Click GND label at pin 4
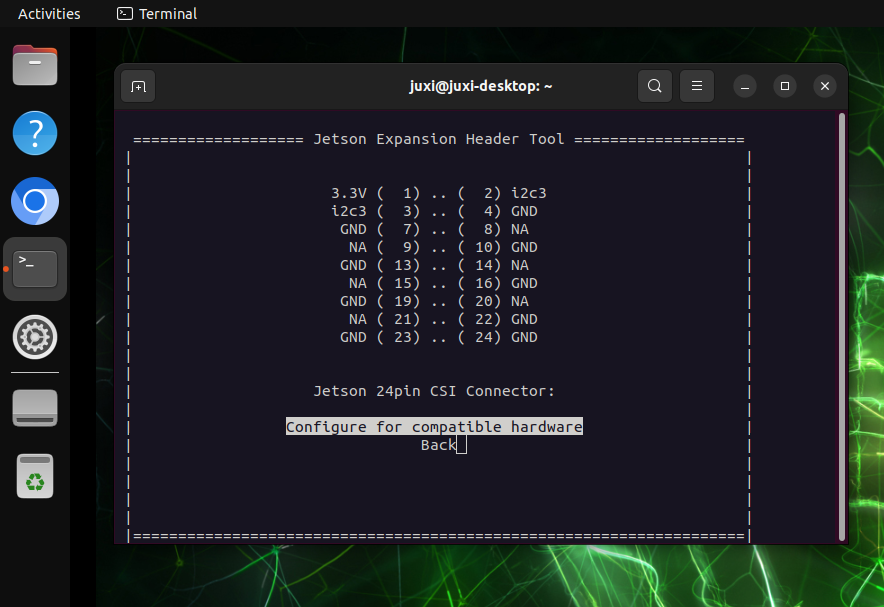 524,211
